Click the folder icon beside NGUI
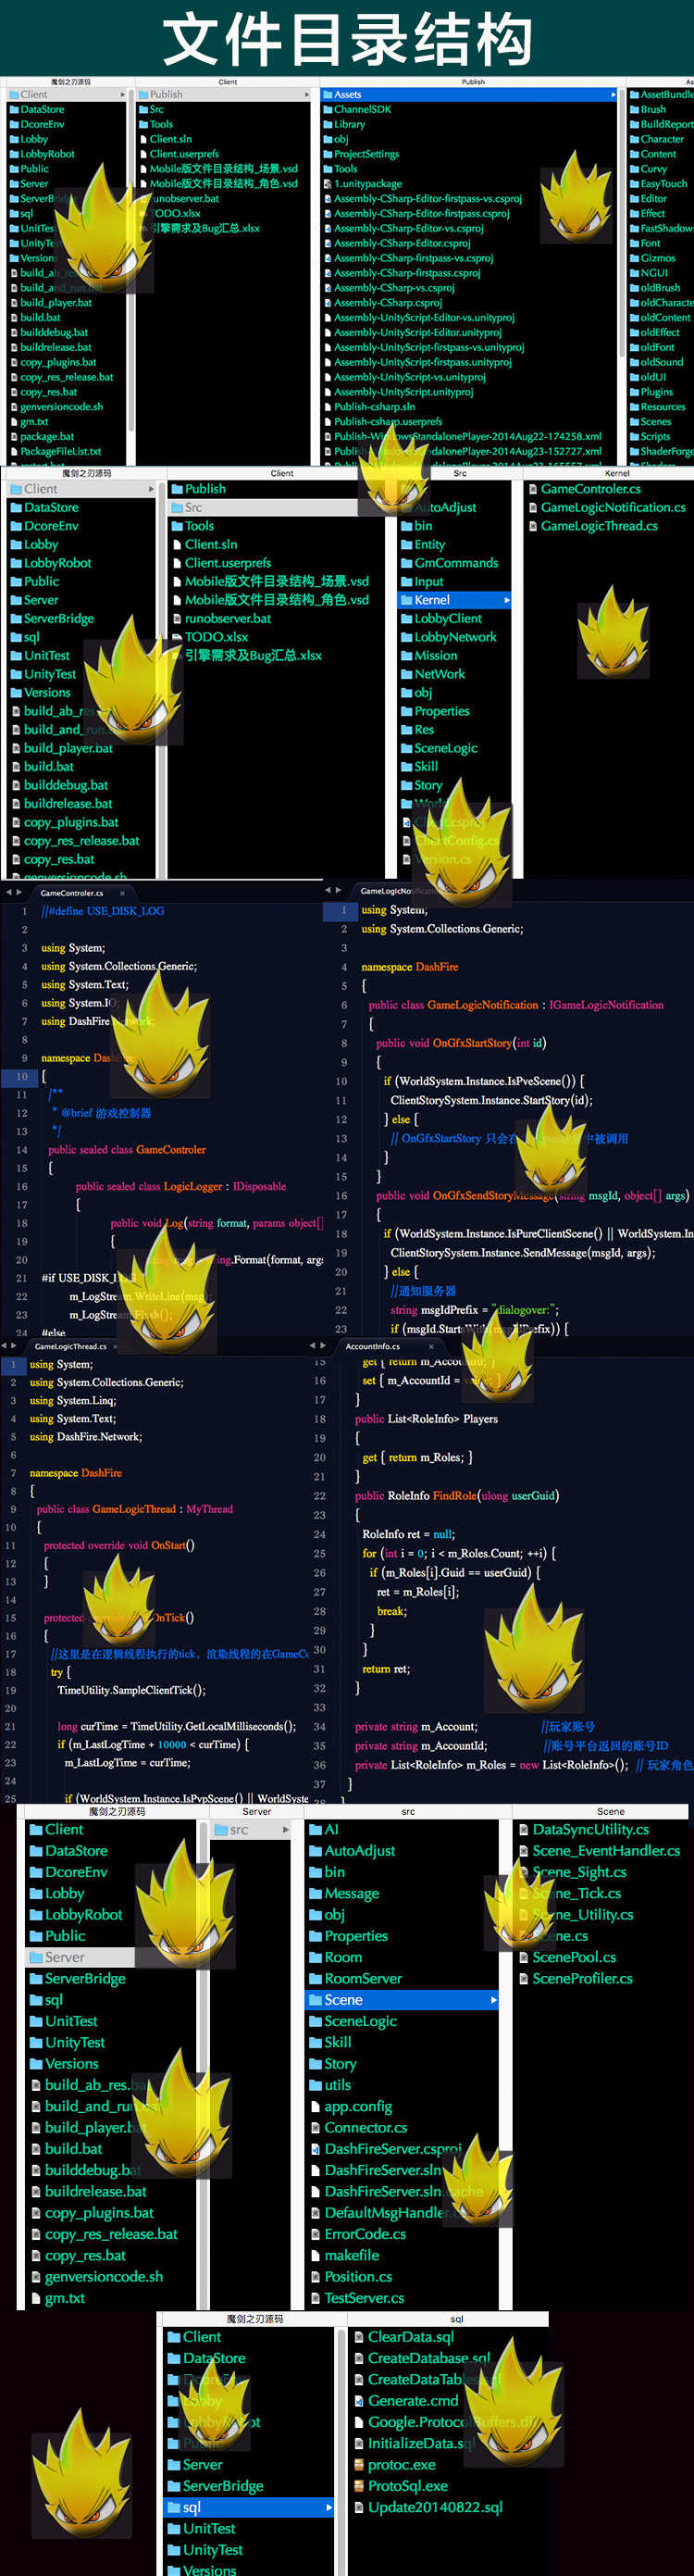The height and width of the screenshot is (2576, 694). pos(634,273)
